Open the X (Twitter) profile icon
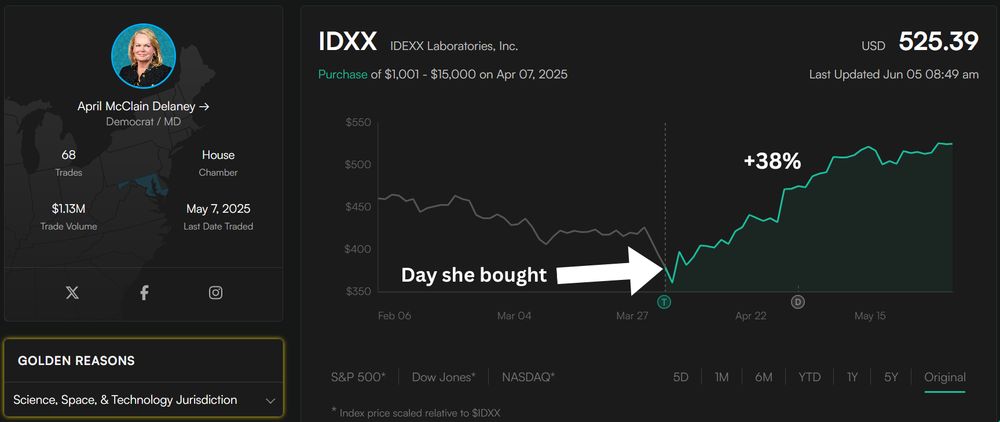 (72, 293)
